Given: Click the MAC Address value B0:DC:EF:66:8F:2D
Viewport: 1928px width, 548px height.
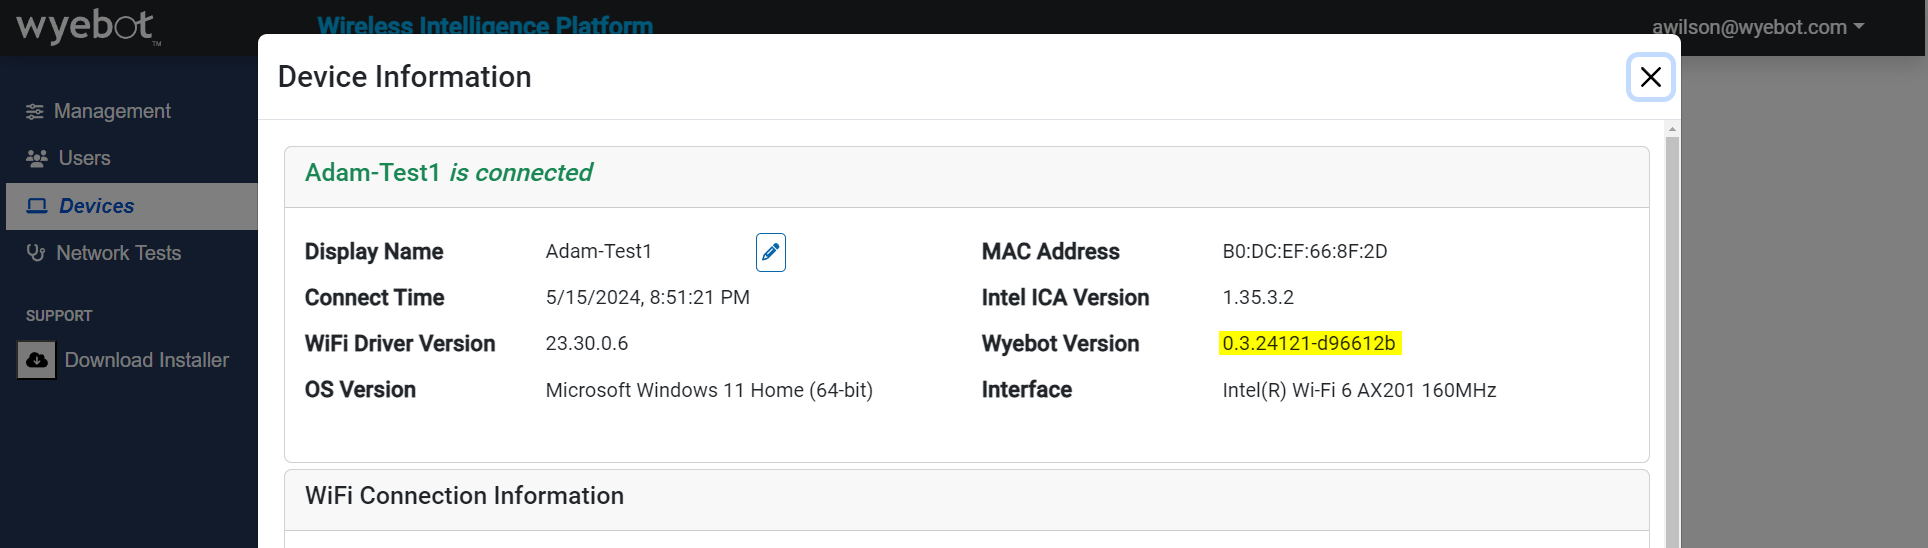Looking at the screenshot, I should tap(1304, 252).
